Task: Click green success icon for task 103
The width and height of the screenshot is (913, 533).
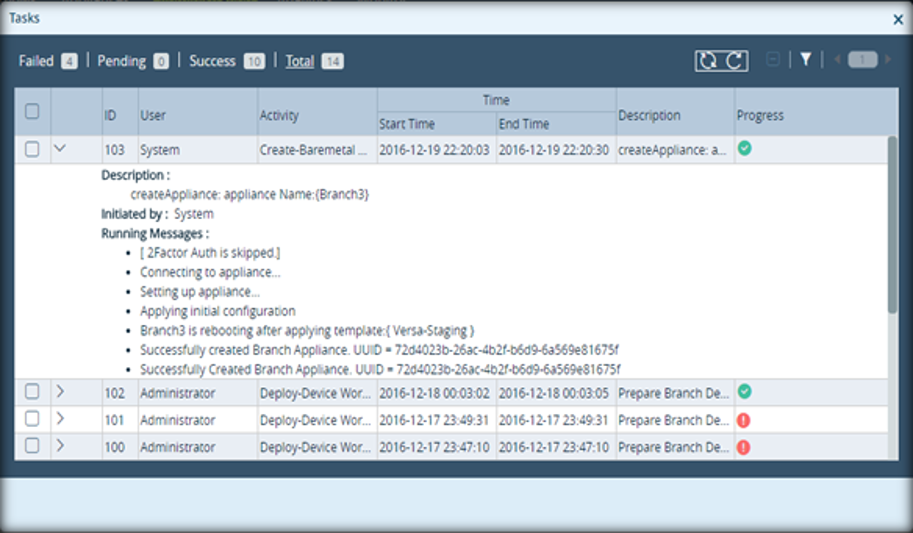Action: pyautogui.click(x=744, y=149)
